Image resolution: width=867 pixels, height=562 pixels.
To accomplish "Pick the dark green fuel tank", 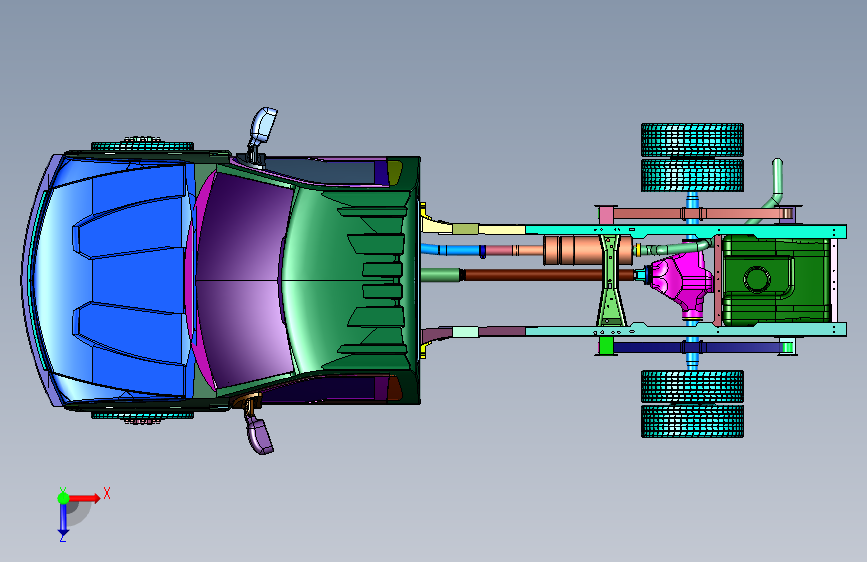I will tap(776, 280).
